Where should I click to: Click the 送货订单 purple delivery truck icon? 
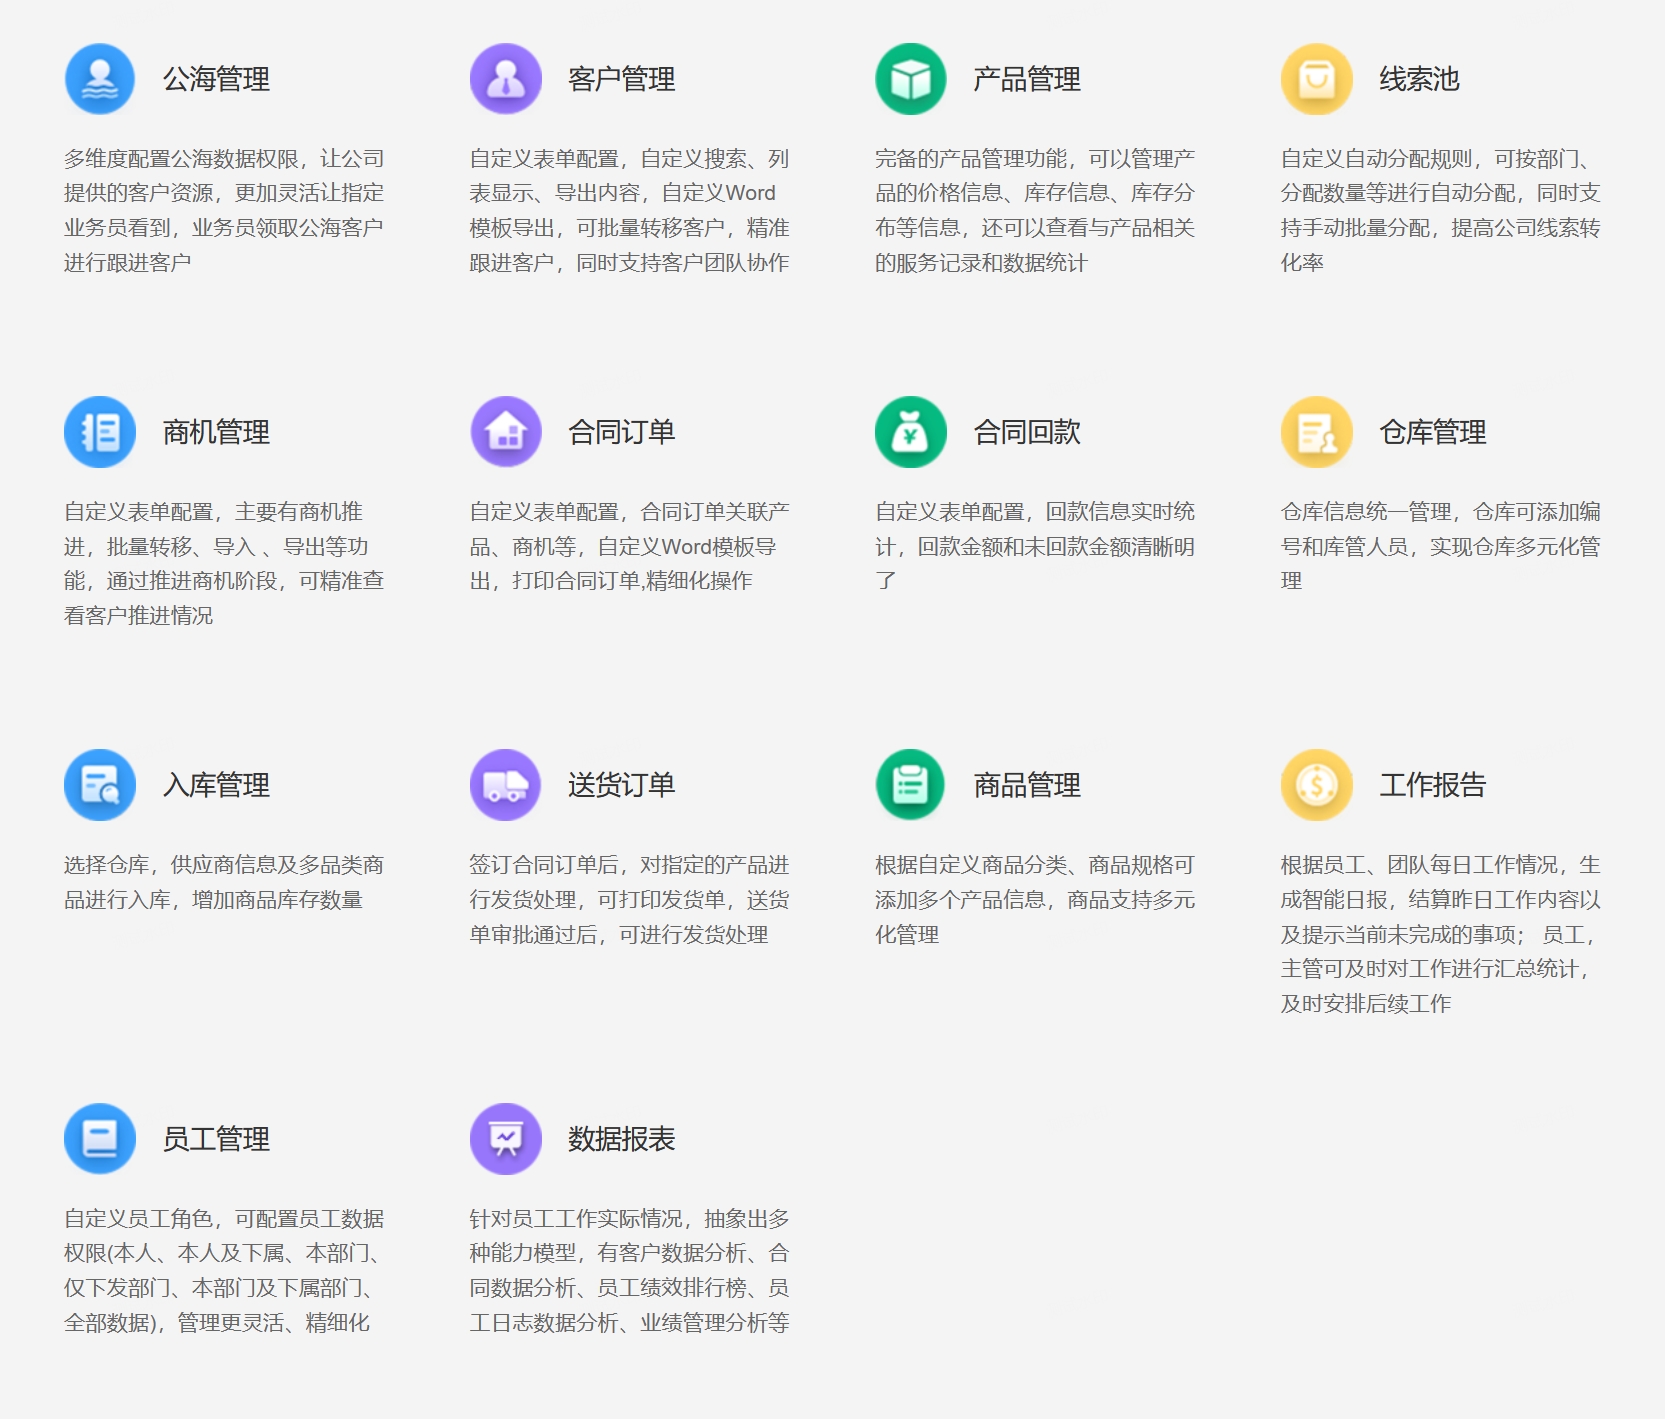[506, 785]
